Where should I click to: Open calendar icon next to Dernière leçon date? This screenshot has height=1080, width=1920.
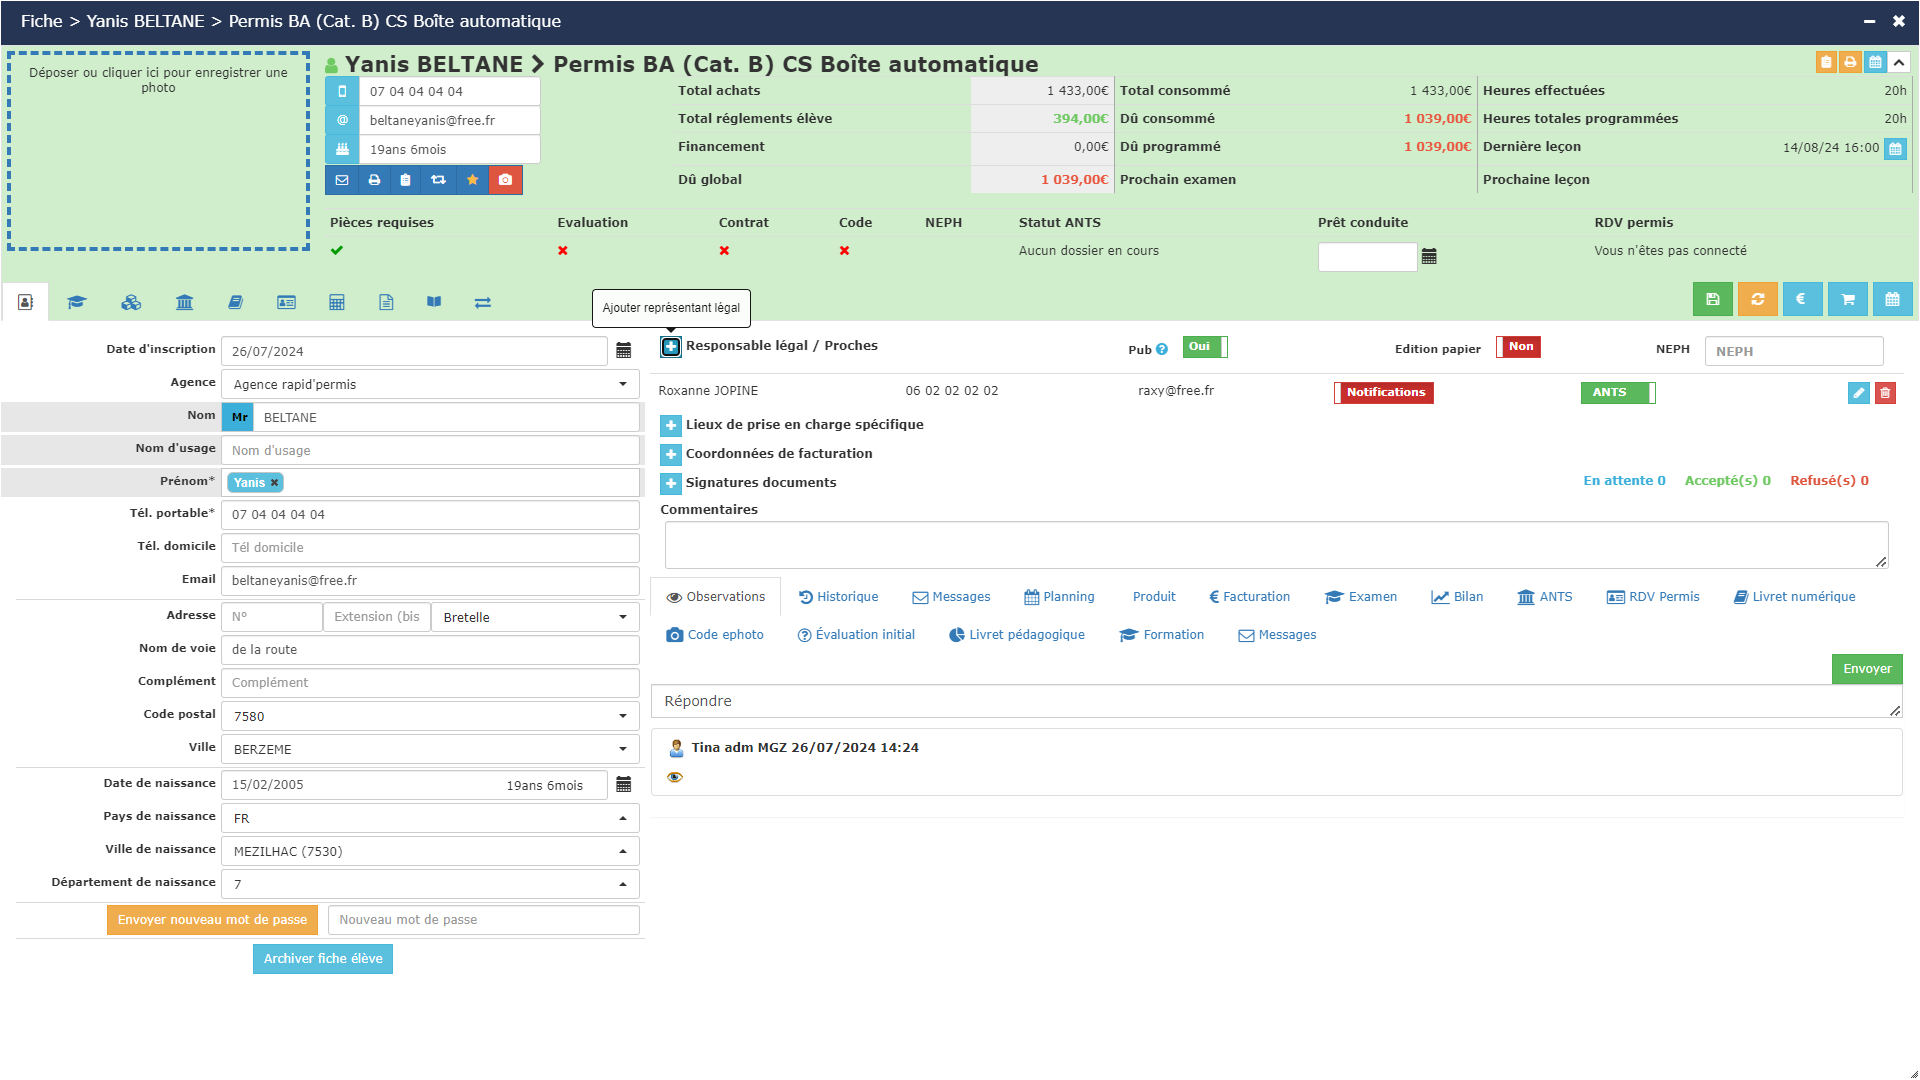pos(1895,149)
